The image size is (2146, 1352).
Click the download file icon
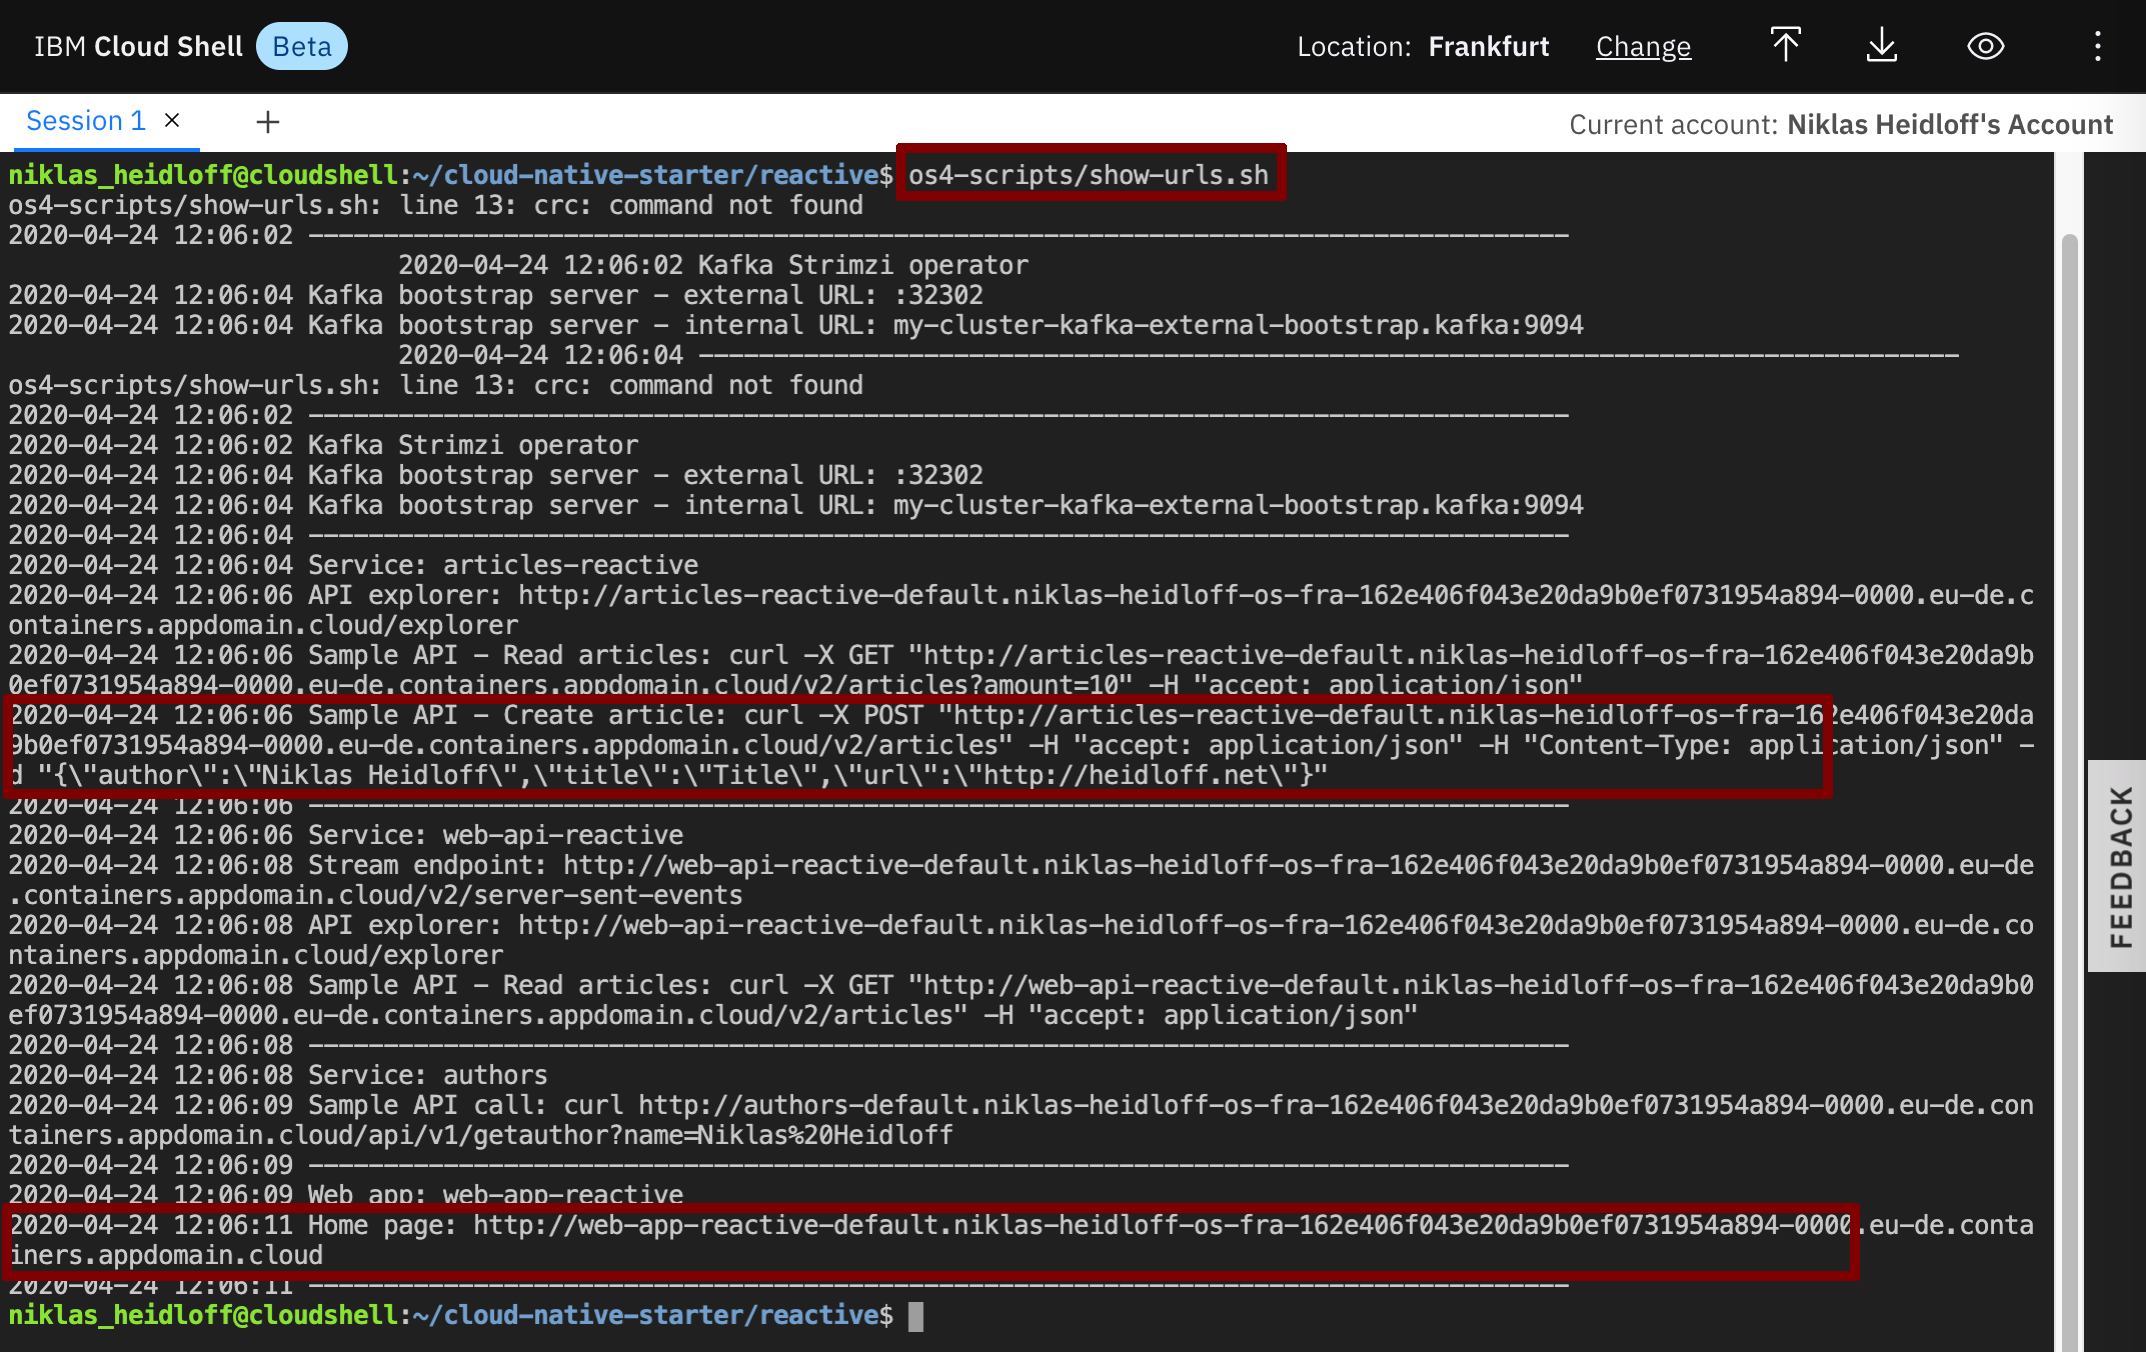(1881, 46)
